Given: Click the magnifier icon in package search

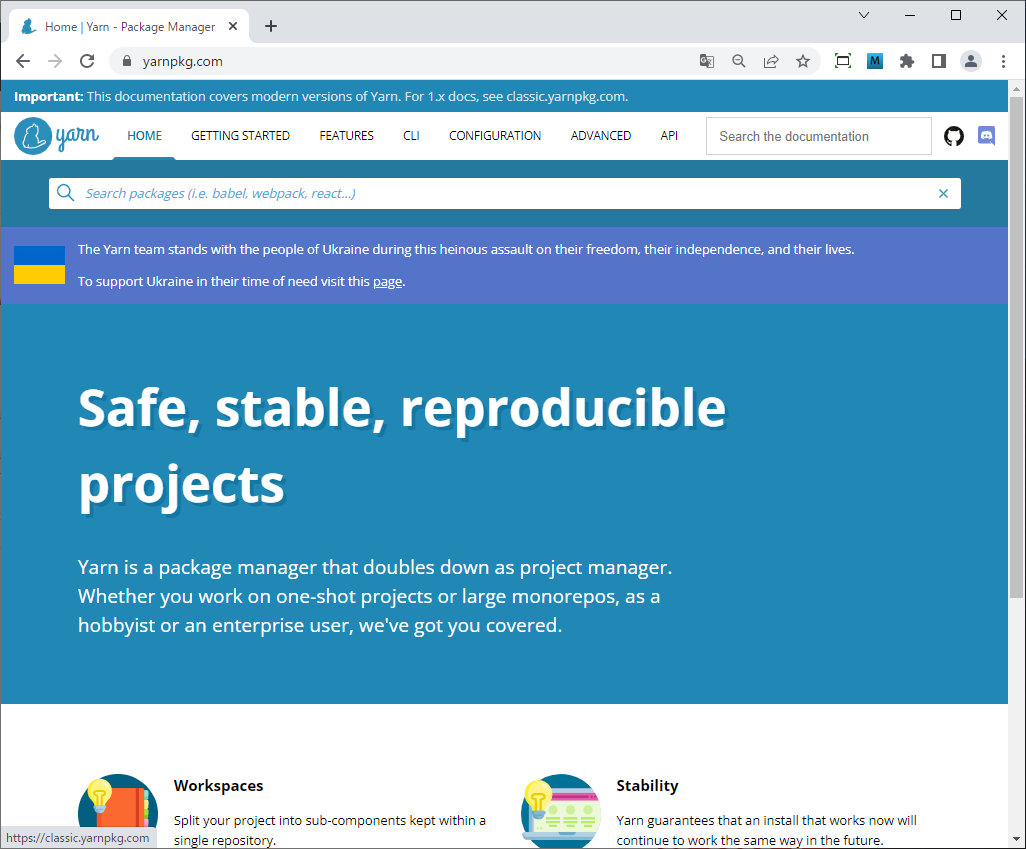Looking at the screenshot, I should [x=65, y=192].
